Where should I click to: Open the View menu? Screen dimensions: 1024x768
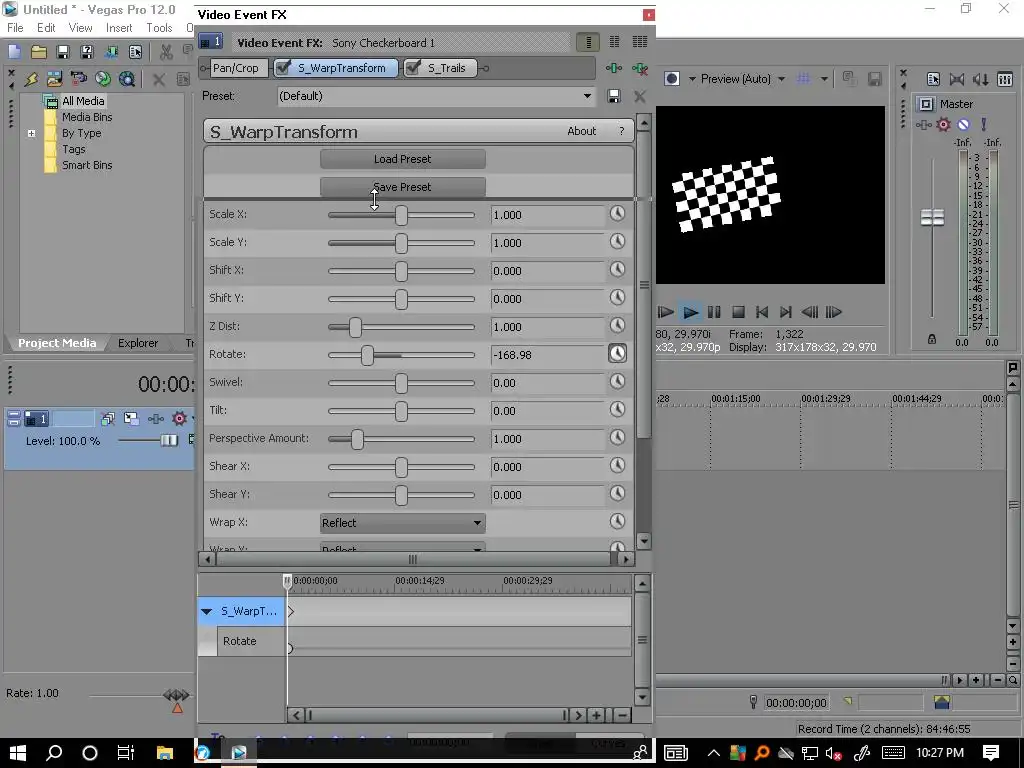[80, 28]
